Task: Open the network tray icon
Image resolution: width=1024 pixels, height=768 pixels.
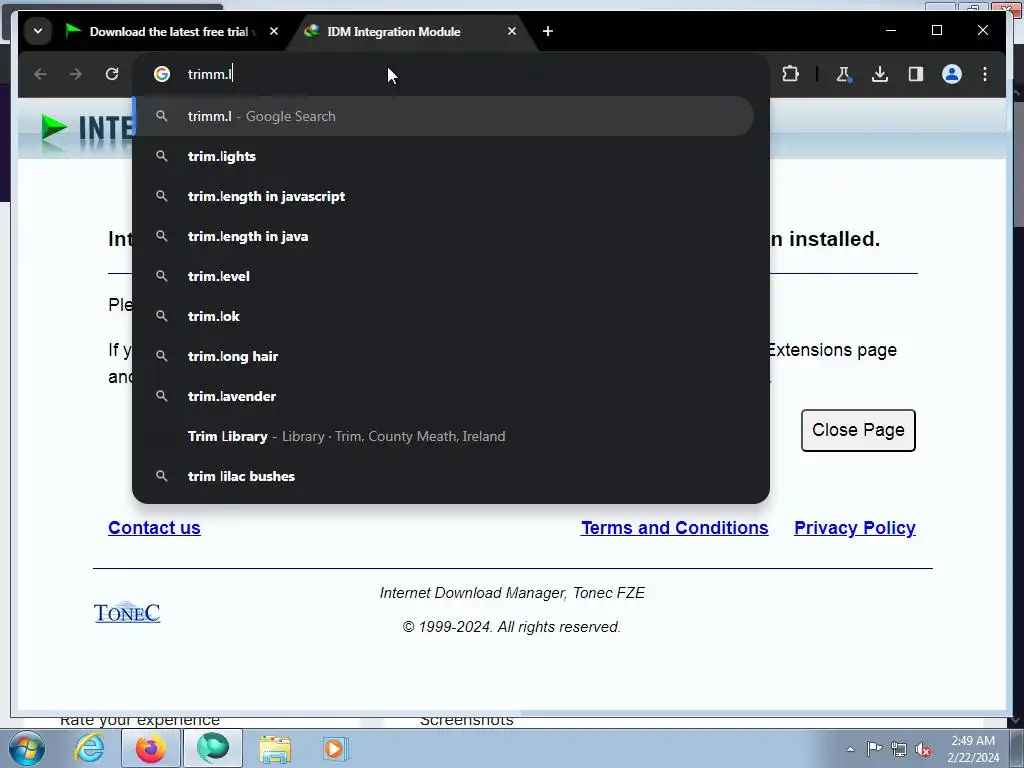Action: coord(899,749)
